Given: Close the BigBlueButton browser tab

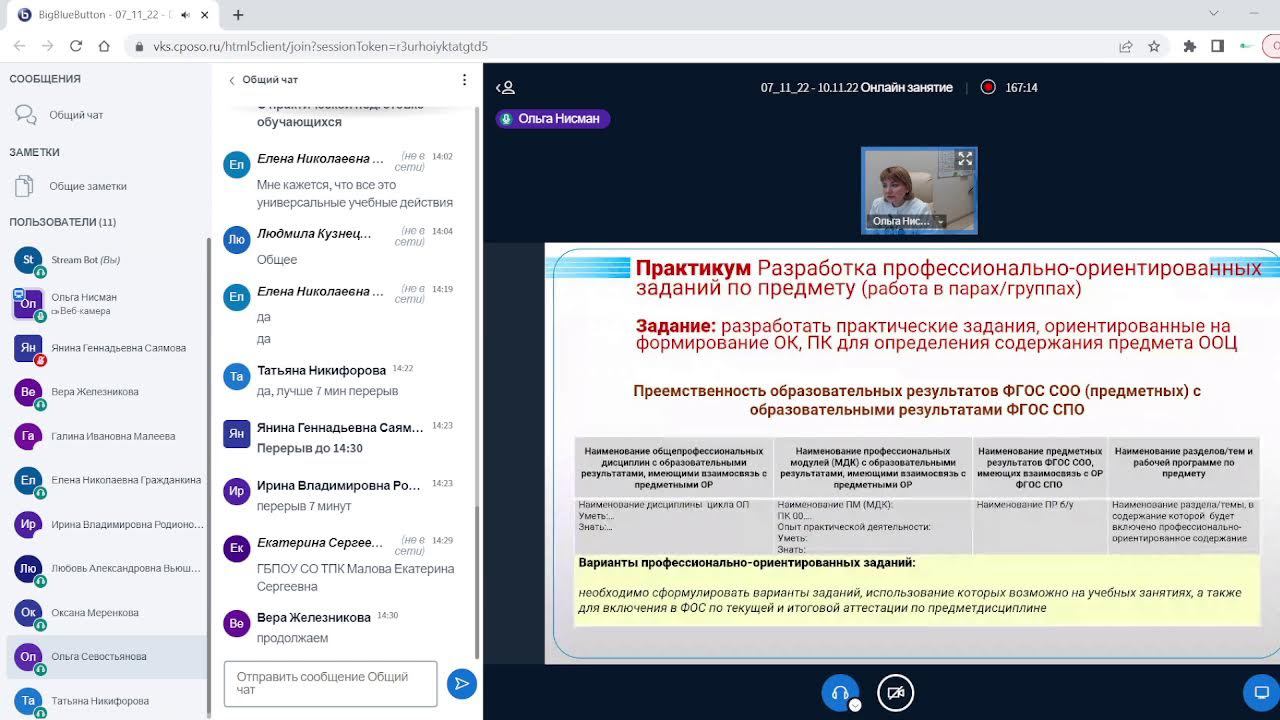Looking at the screenshot, I should [x=207, y=15].
